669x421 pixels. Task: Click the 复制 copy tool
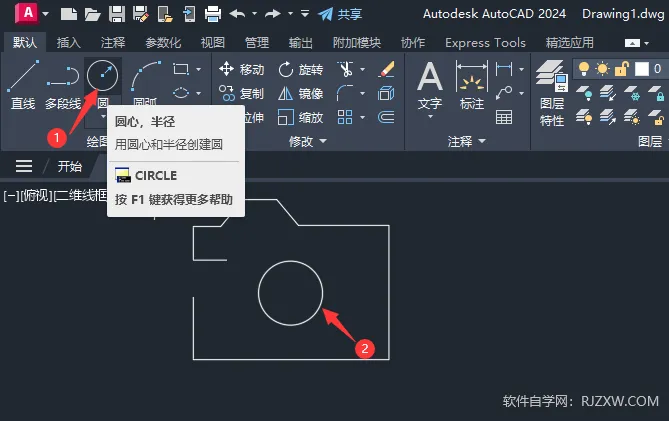[241, 93]
